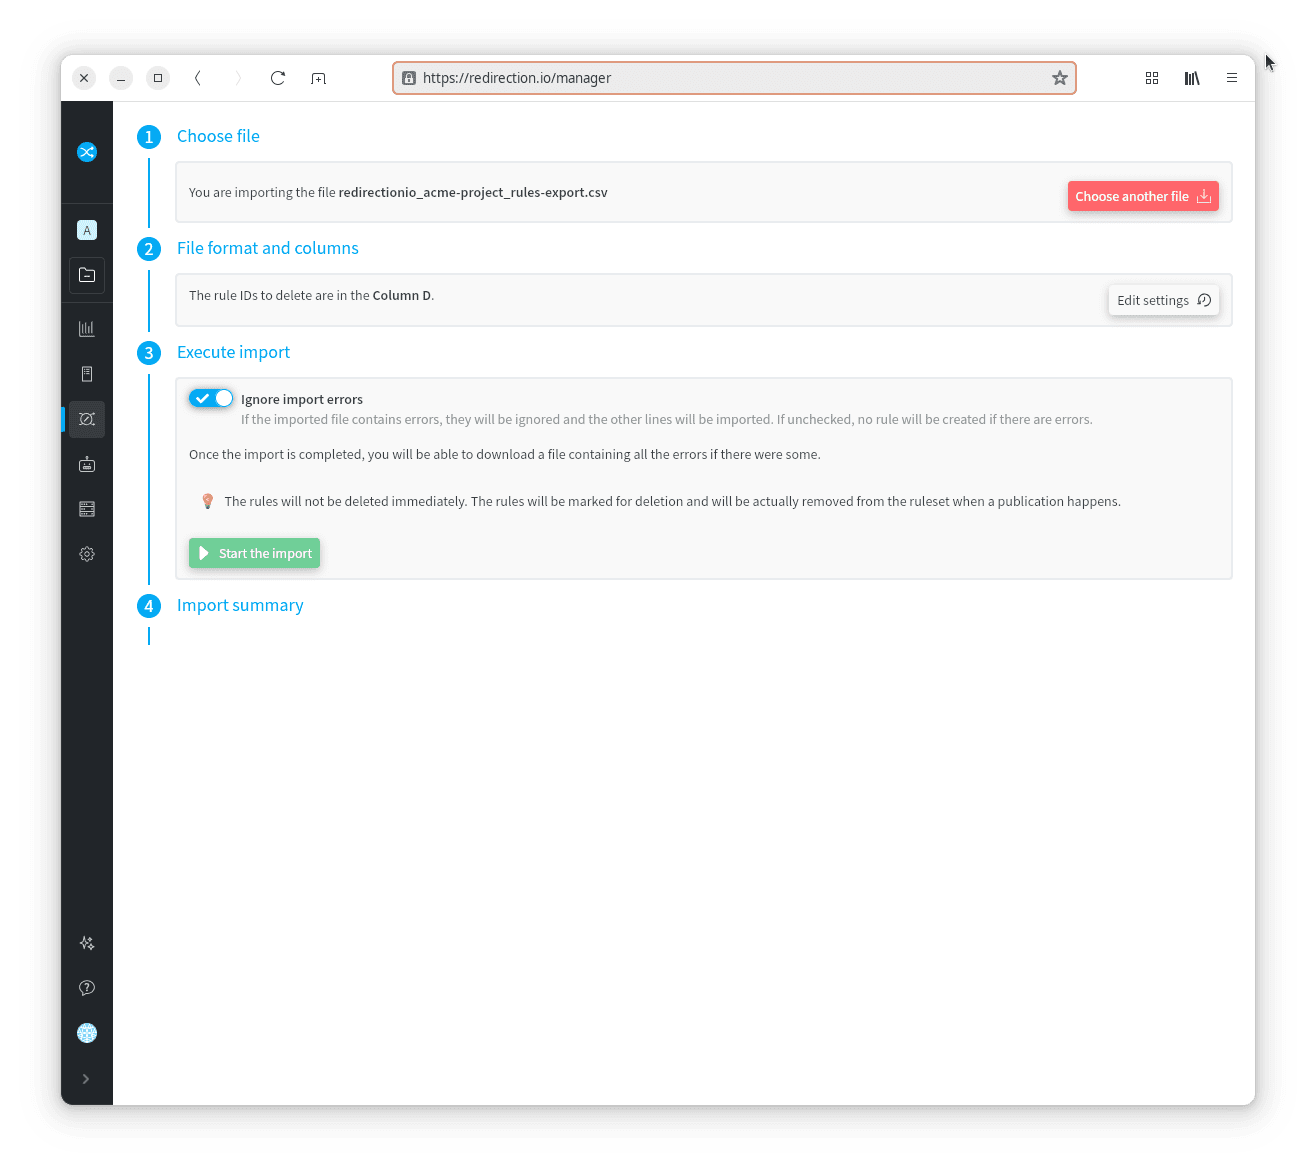Screen dimensions: 1316x1172
Task: Click the step 1 number circle
Action: point(149,137)
